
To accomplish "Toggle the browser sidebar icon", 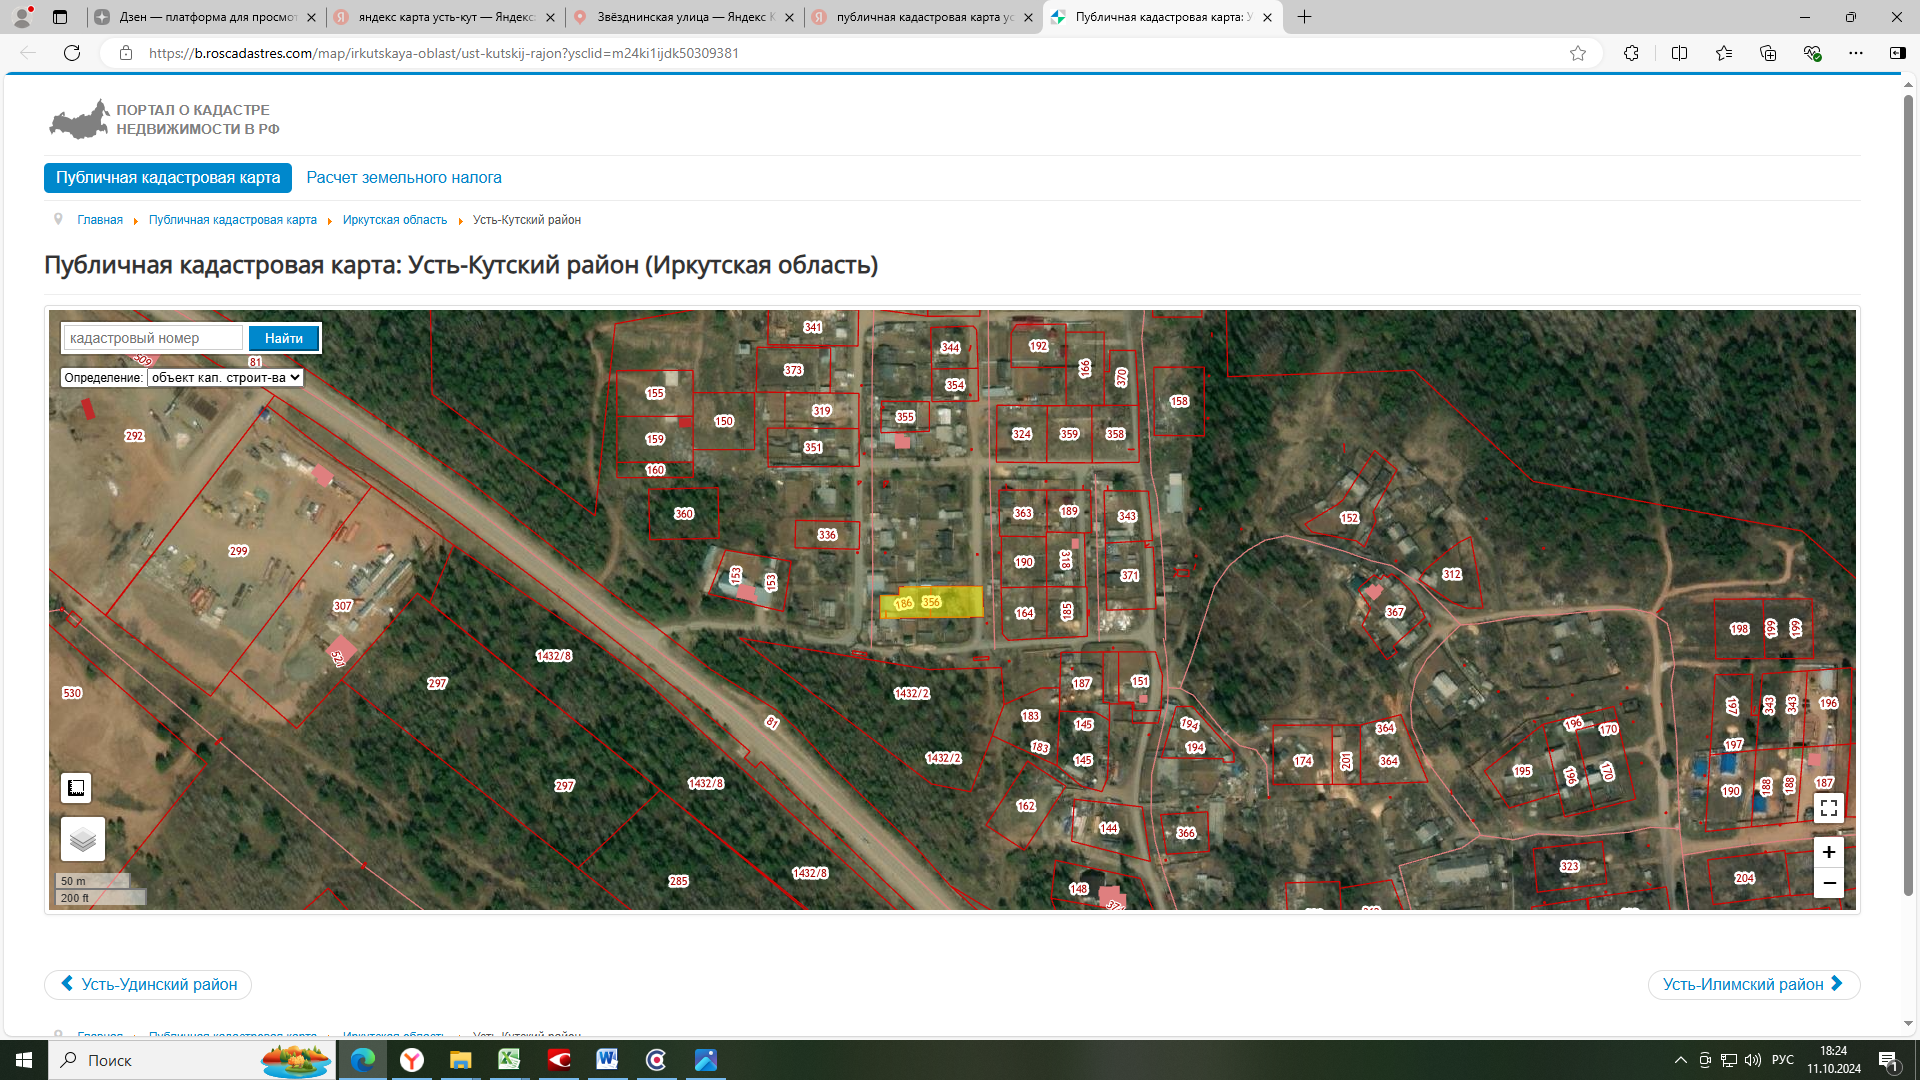I will pos(1897,53).
